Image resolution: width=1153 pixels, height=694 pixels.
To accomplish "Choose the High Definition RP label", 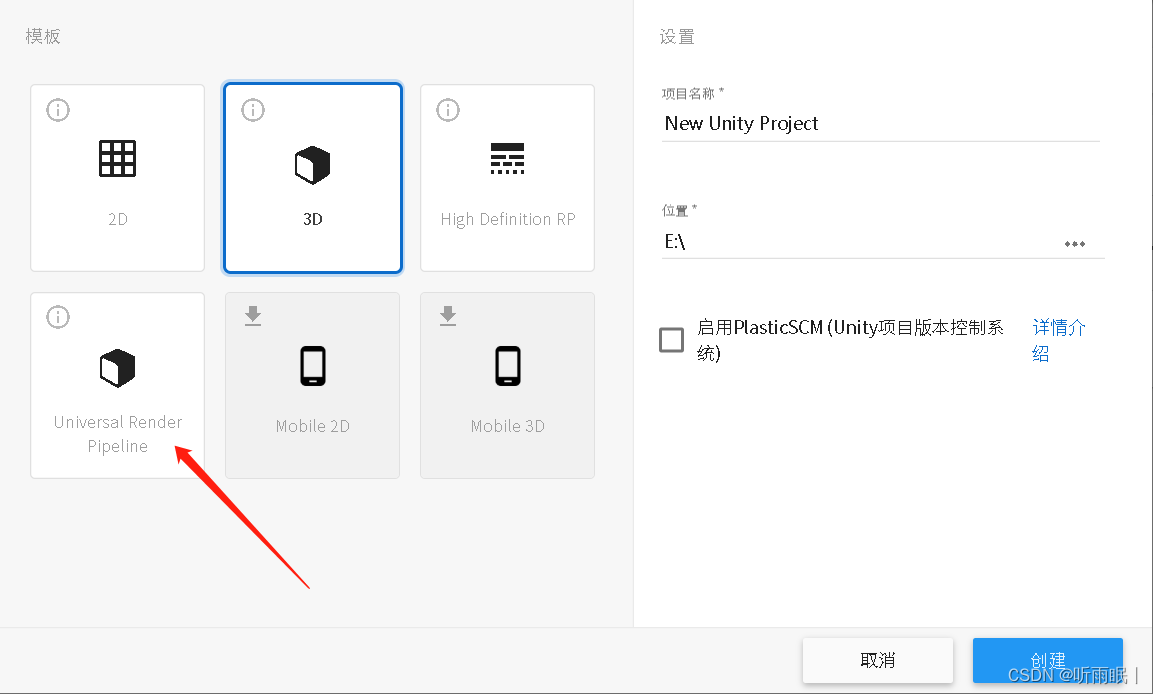I will pos(508,220).
